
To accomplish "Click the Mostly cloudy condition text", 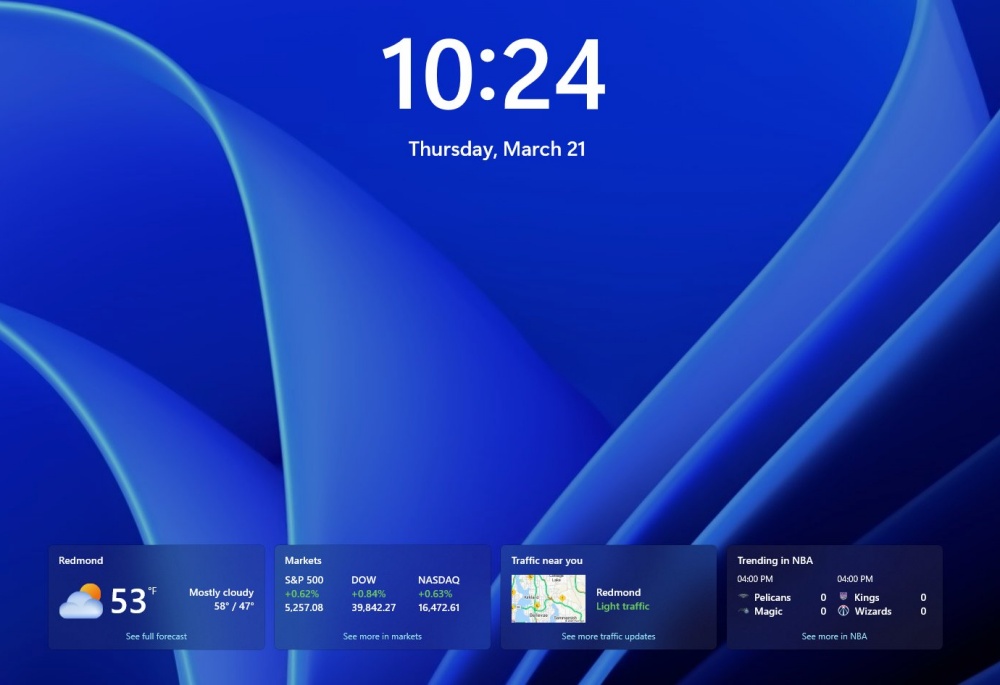I will [x=221, y=592].
